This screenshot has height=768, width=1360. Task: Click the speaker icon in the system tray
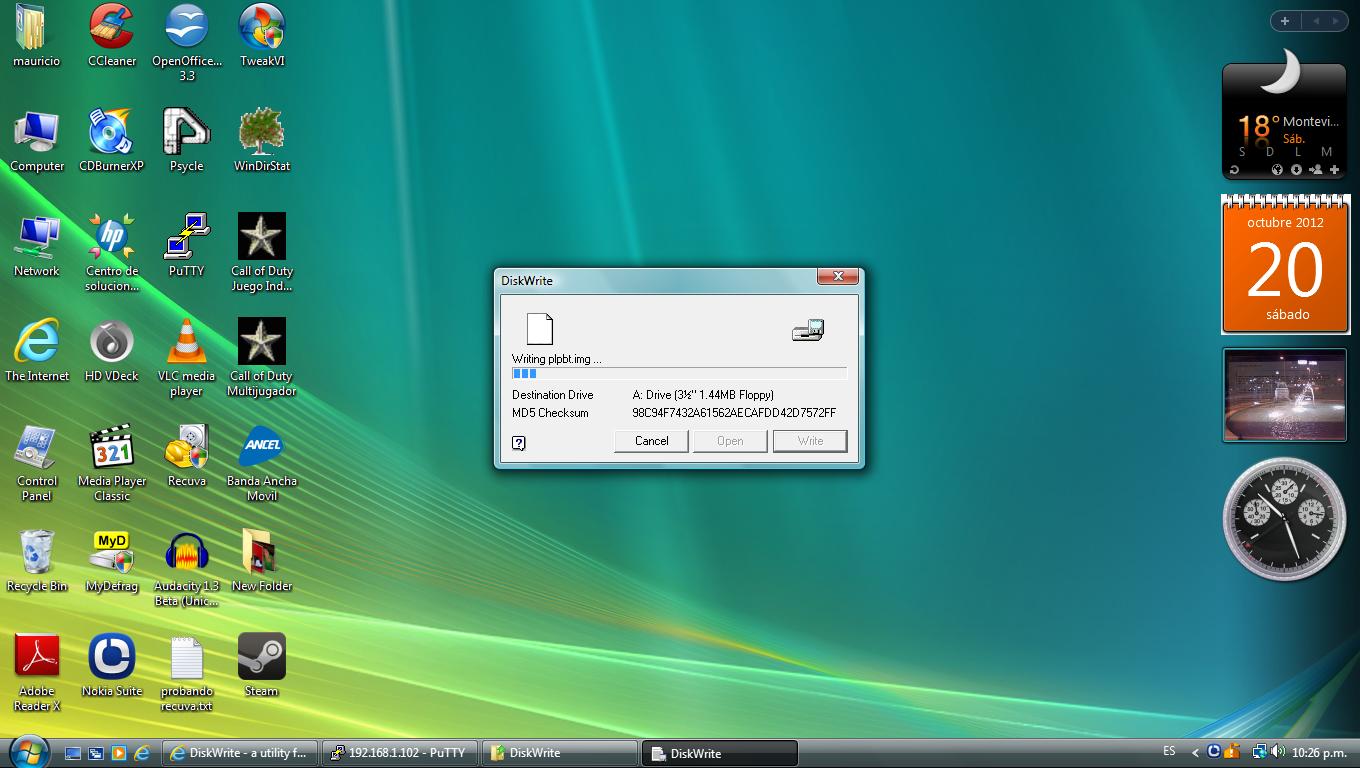1278,753
